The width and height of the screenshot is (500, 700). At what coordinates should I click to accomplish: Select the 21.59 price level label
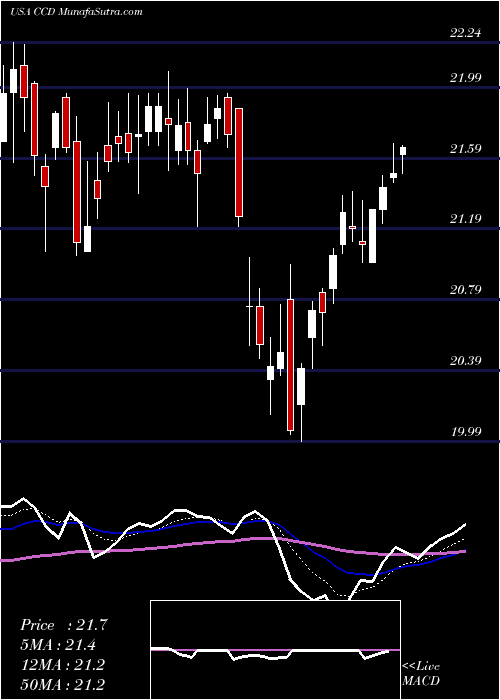tap(466, 149)
